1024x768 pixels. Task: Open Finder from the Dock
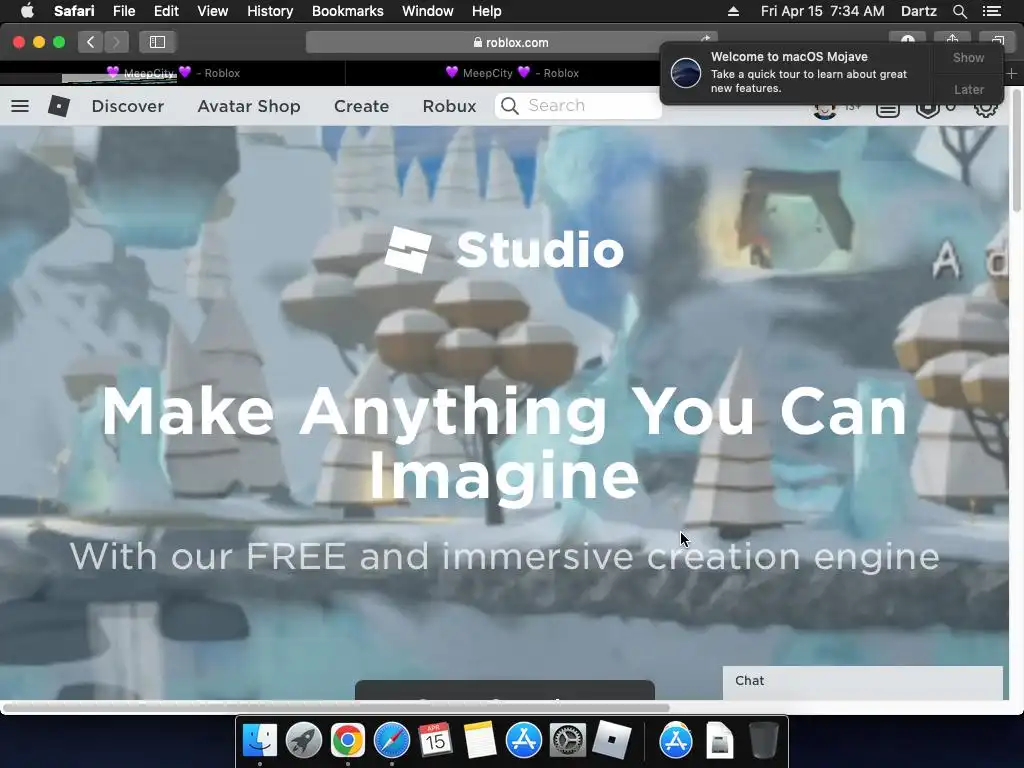pyautogui.click(x=260, y=740)
